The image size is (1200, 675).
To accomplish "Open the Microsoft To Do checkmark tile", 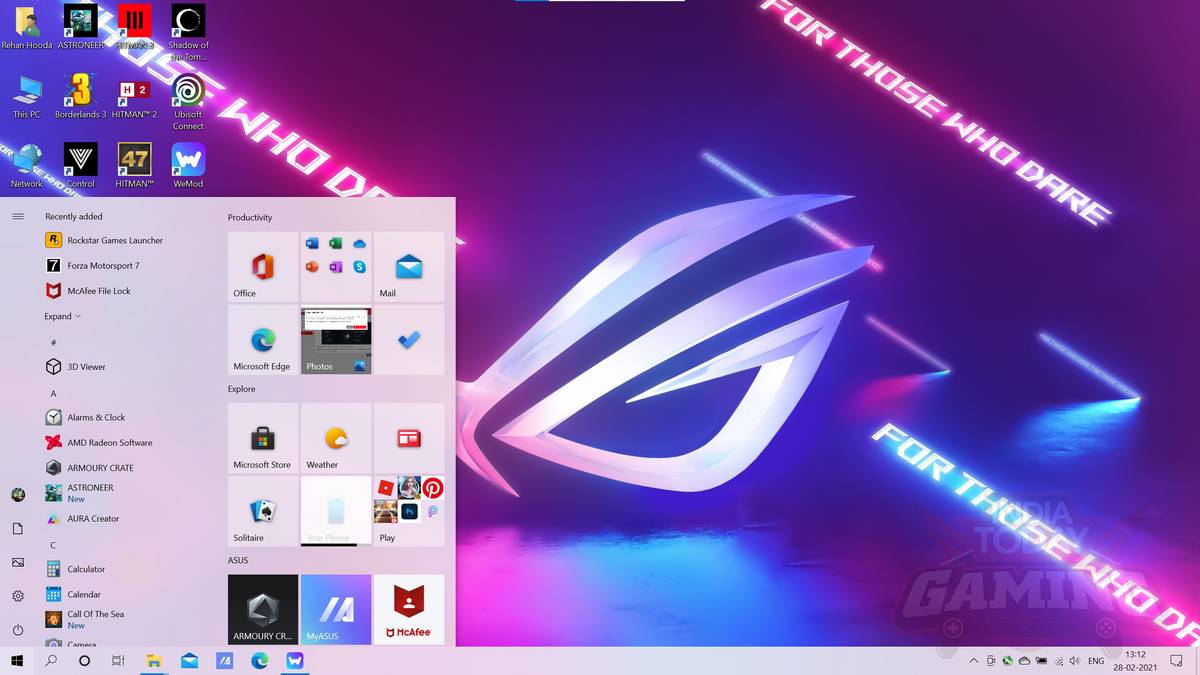I will click(409, 340).
